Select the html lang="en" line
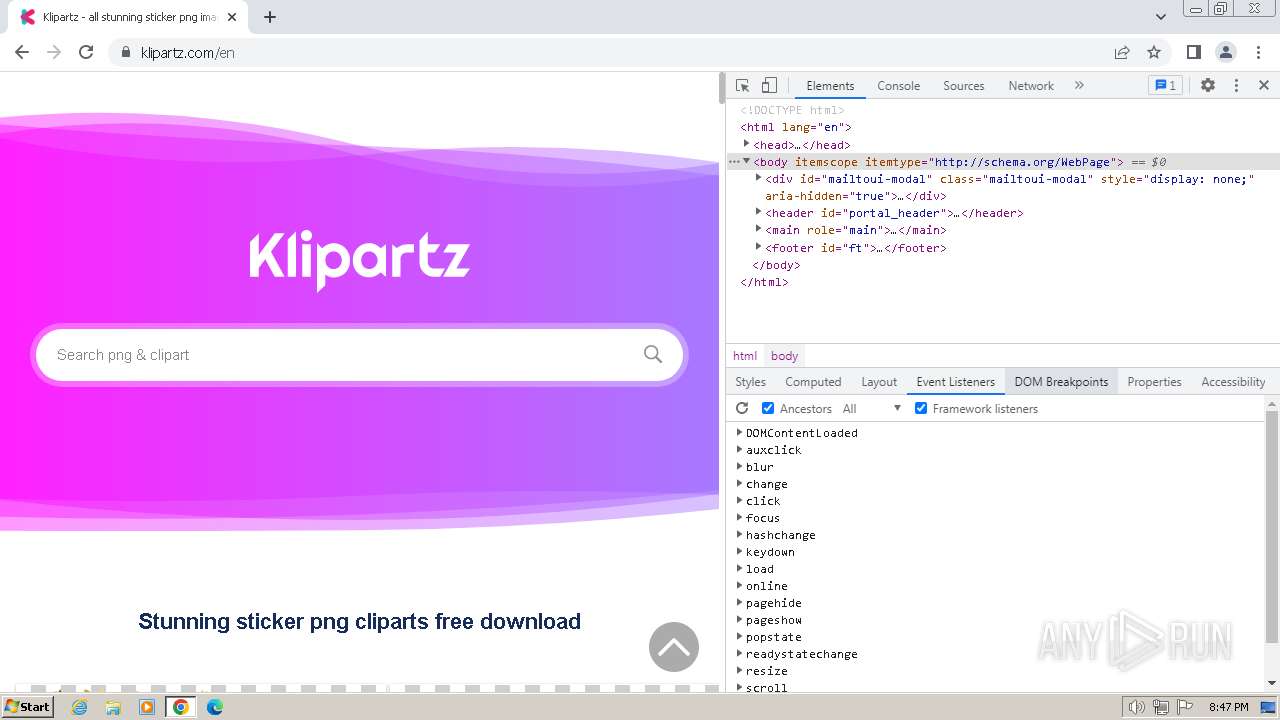The image size is (1280, 720). tap(796, 127)
